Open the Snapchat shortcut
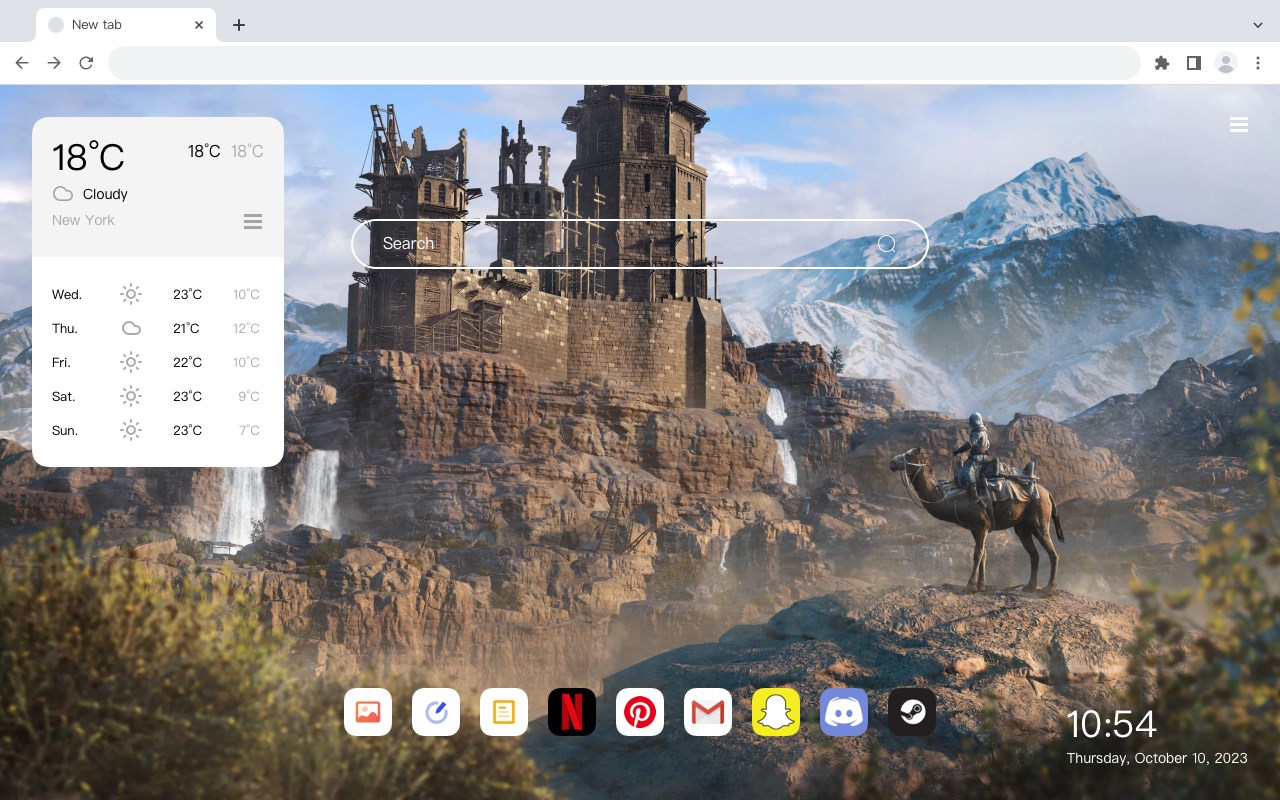This screenshot has width=1280, height=800. [776, 712]
